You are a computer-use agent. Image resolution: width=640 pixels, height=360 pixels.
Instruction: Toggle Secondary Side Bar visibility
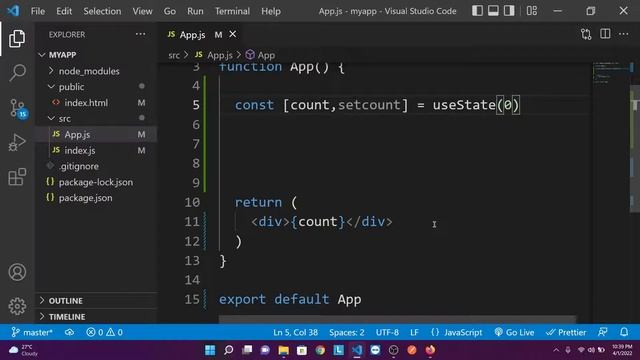coord(509,11)
